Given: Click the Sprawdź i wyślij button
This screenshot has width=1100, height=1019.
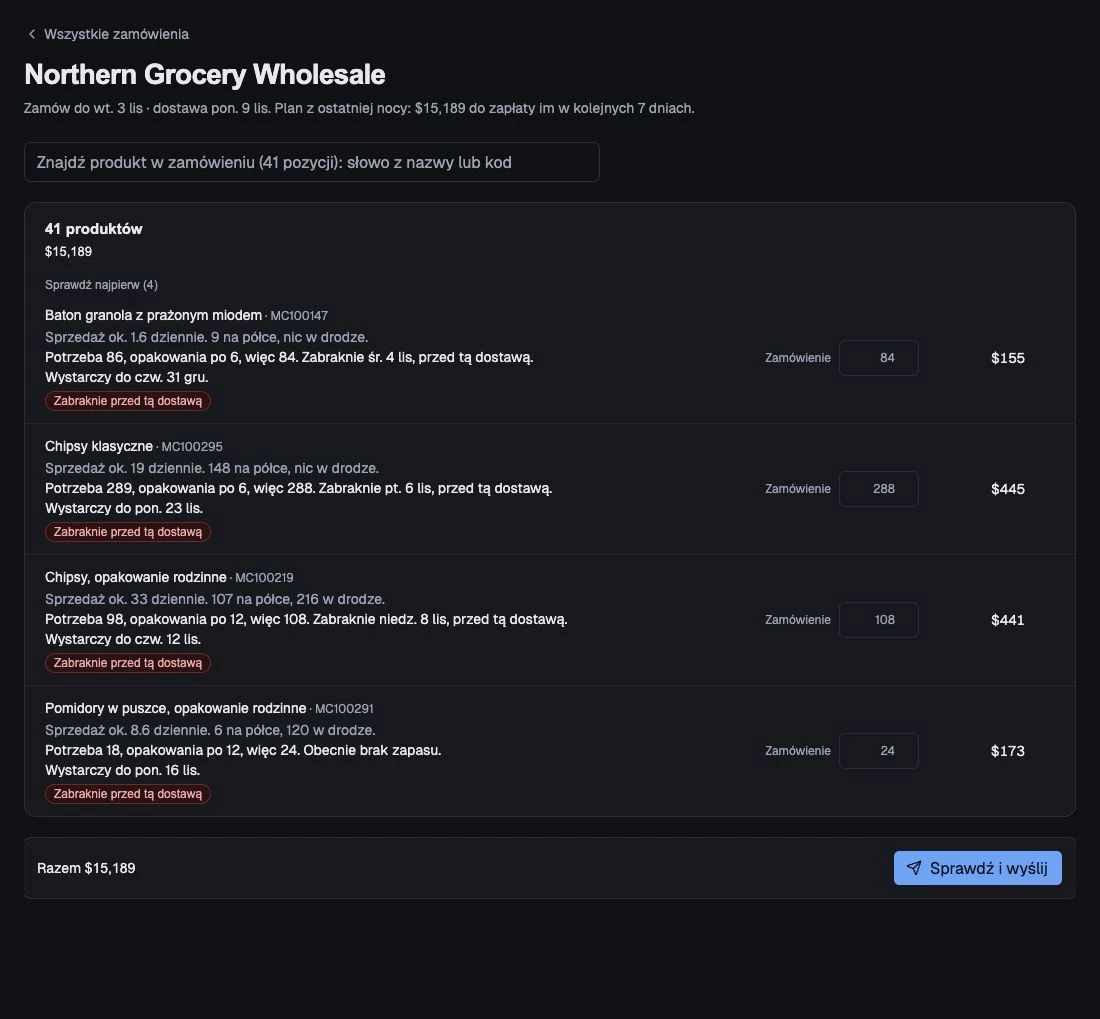Looking at the screenshot, I should tap(977, 868).
